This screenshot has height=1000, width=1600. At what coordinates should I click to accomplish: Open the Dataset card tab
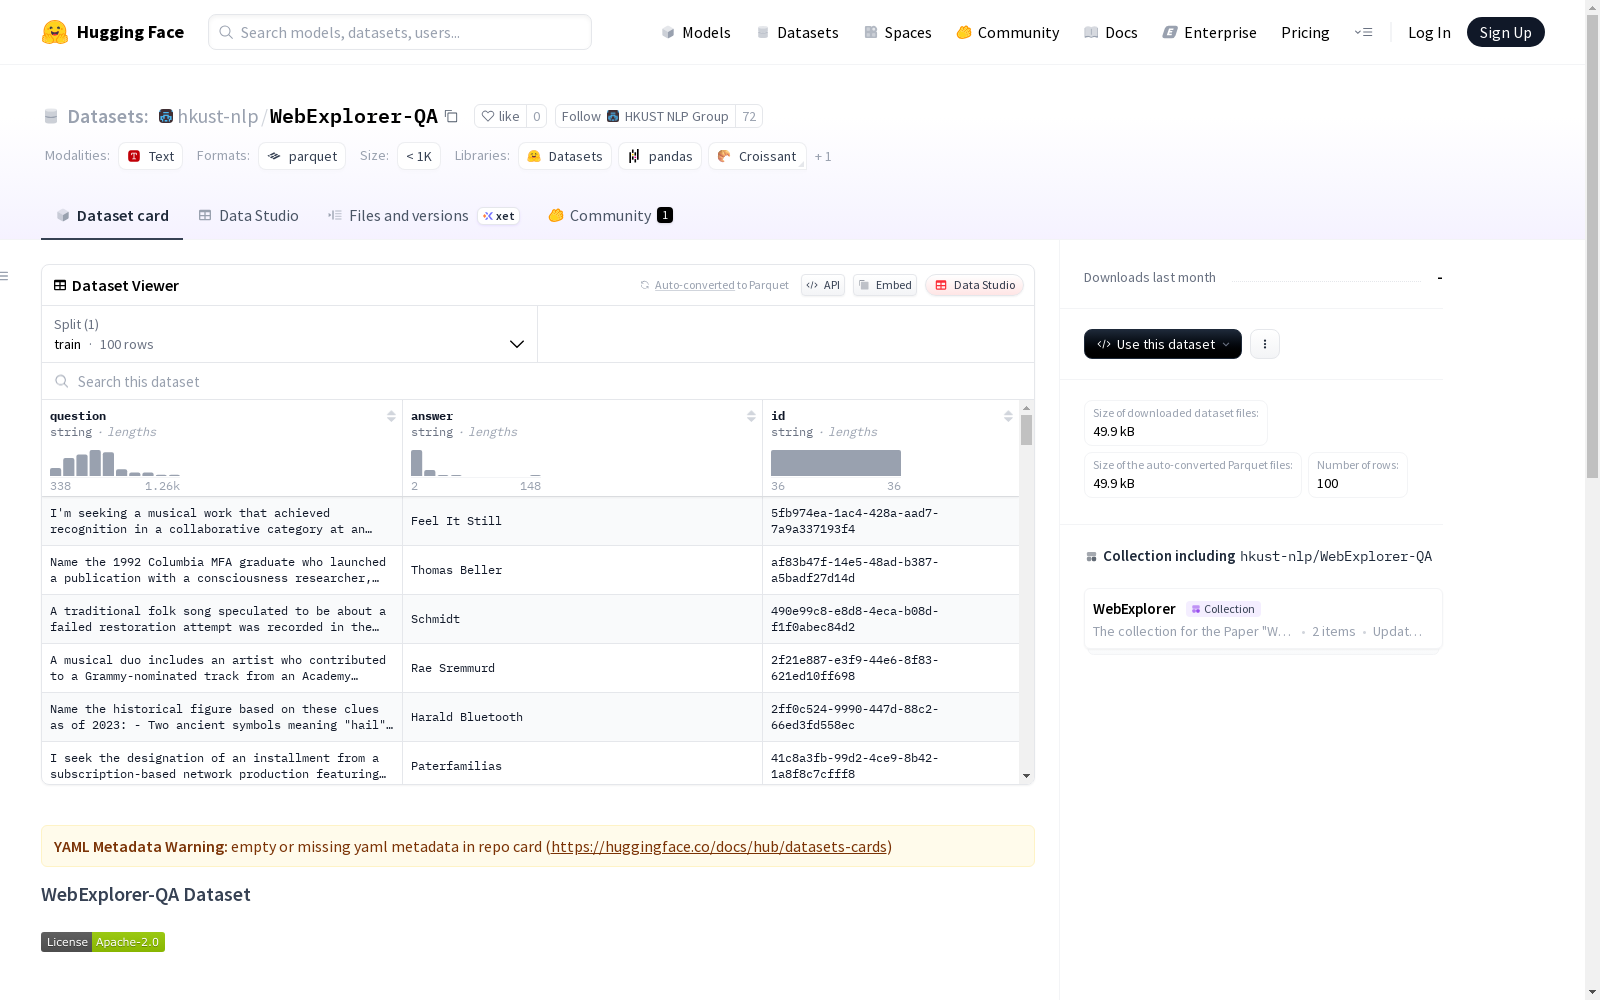tap(112, 216)
